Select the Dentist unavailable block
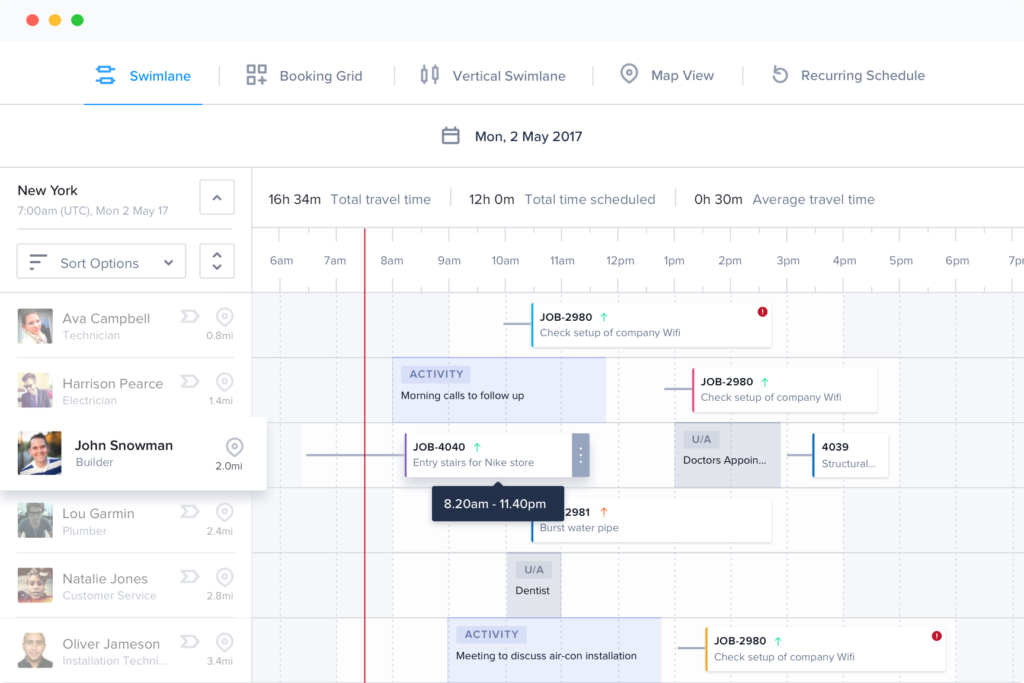Viewport: 1024px width, 683px height. click(533, 584)
